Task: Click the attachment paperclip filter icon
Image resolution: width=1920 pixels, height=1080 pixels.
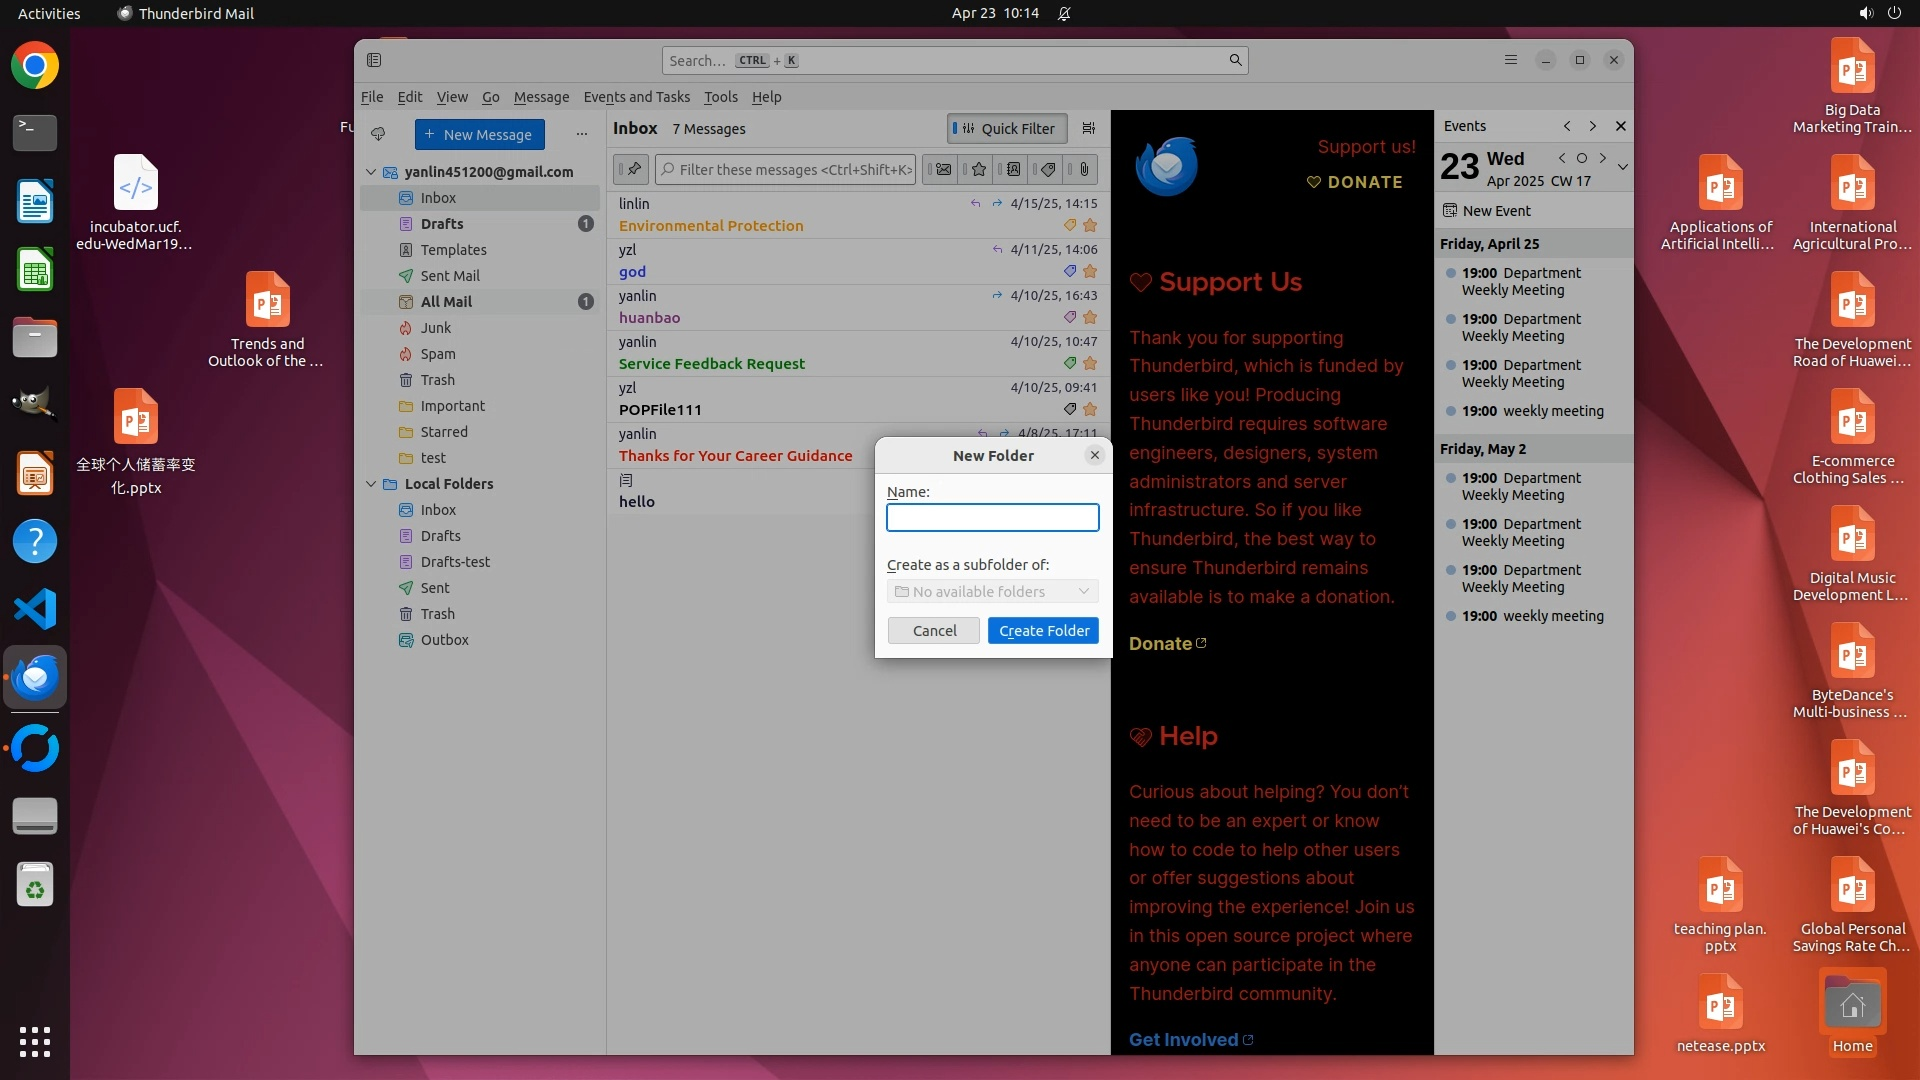Action: coord(1083,169)
